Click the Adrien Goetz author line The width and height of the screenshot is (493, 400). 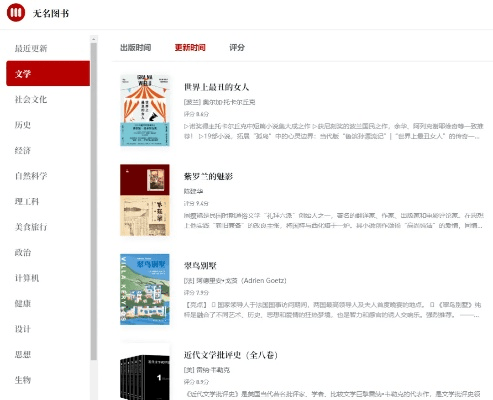point(235,281)
